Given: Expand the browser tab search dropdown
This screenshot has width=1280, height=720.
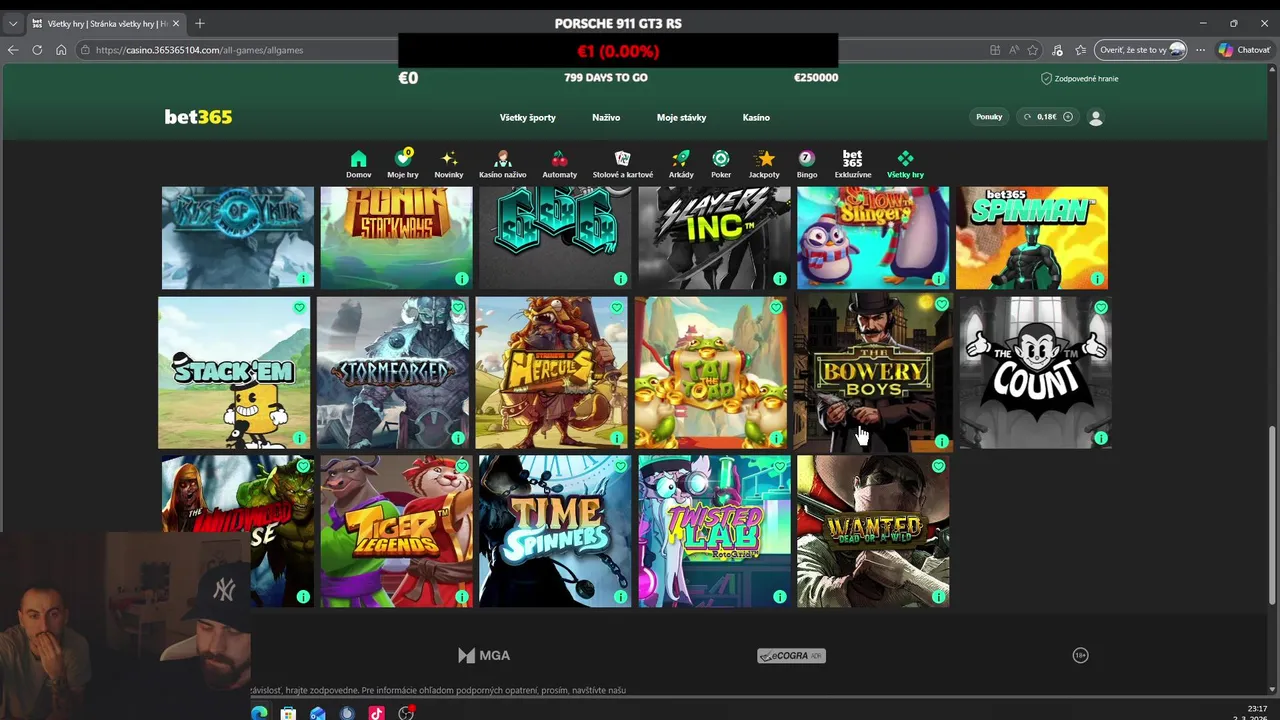Looking at the screenshot, I should (x=13, y=23).
